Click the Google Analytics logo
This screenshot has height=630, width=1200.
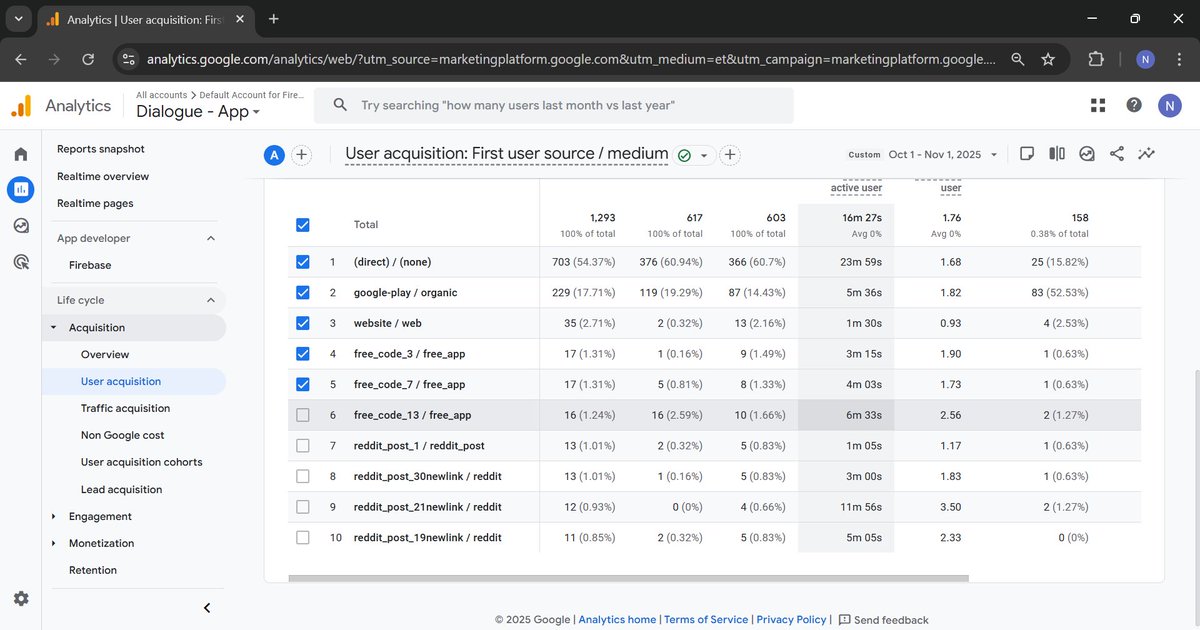(x=18, y=105)
